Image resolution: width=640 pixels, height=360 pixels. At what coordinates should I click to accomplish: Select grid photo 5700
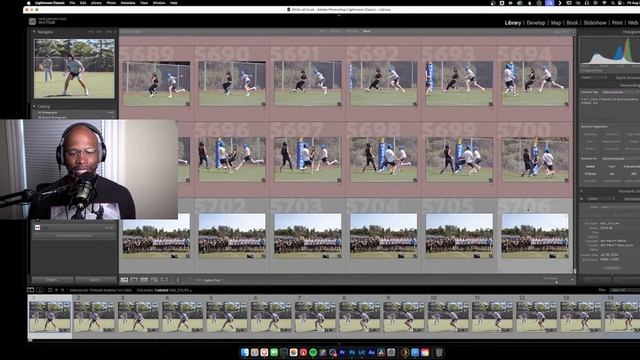point(535,160)
